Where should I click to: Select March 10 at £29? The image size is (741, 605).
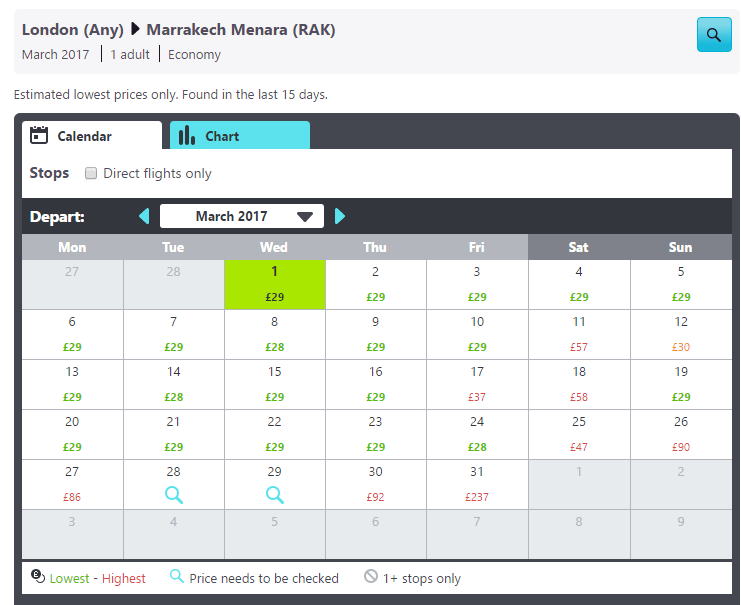[477, 335]
